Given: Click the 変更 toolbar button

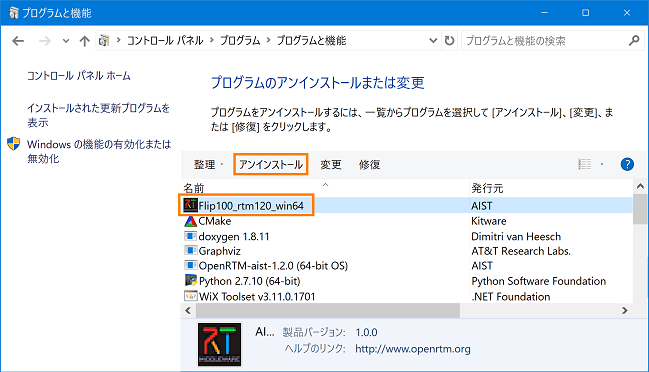Looking at the screenshot, I should point(331,165).
